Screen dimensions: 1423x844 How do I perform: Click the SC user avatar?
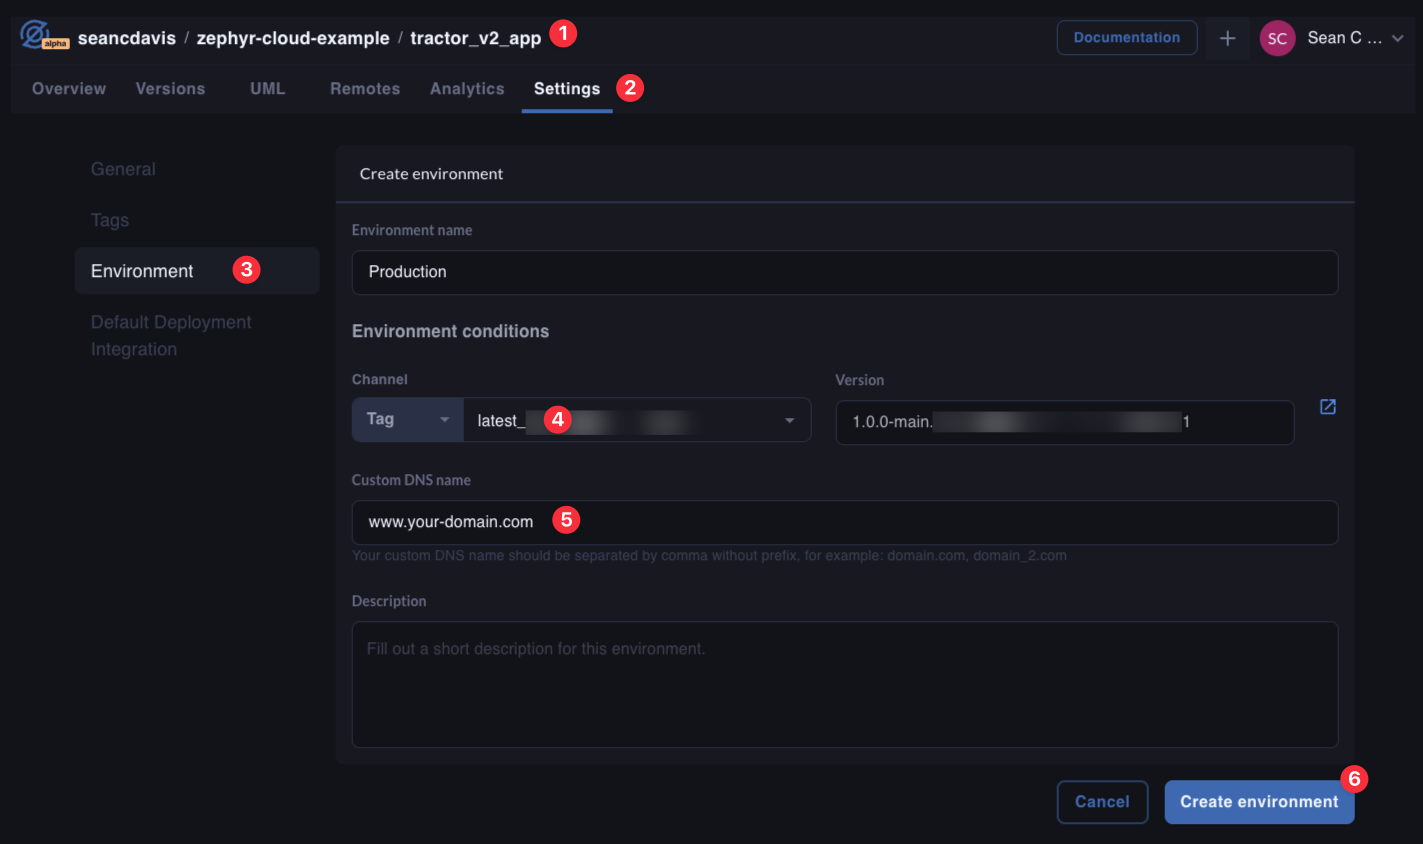pyautogui.click(x=1277, y=38)
